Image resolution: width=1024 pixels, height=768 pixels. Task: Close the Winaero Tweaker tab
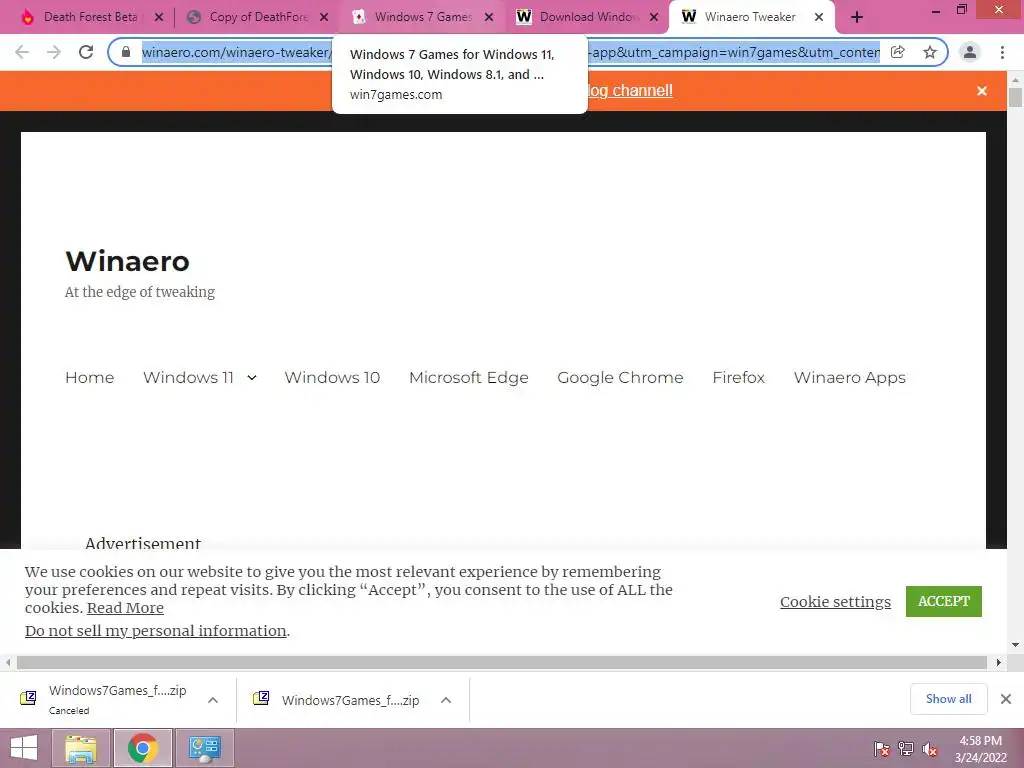click(819, 18)
